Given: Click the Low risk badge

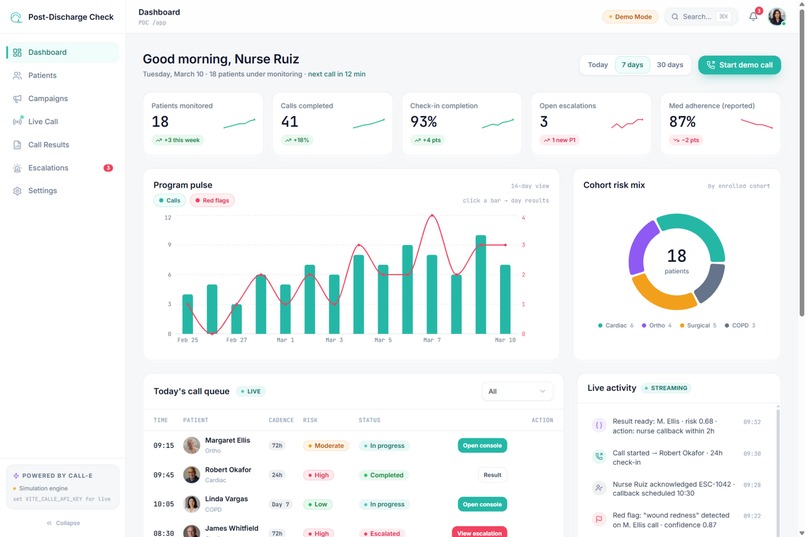Looking at the screenshot, I should pos(317,504).
